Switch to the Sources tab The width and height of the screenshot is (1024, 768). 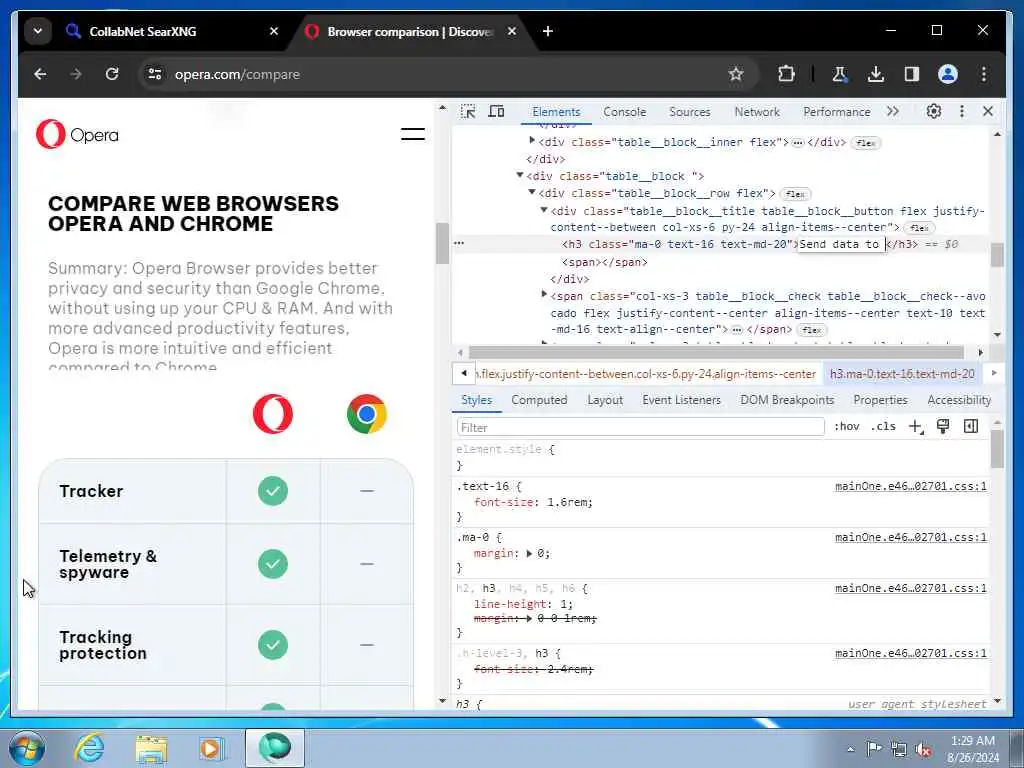click(690, 112)
